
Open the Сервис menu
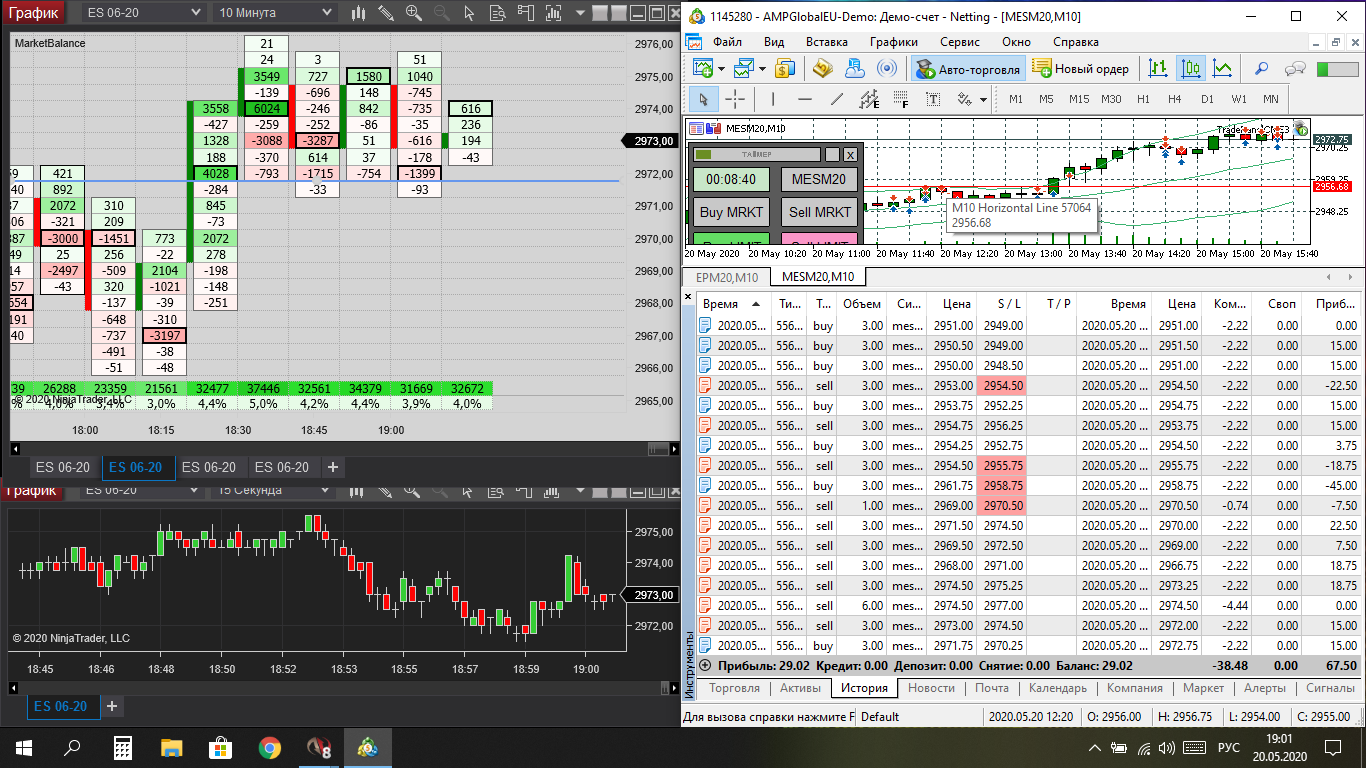(x=962, y=42)
